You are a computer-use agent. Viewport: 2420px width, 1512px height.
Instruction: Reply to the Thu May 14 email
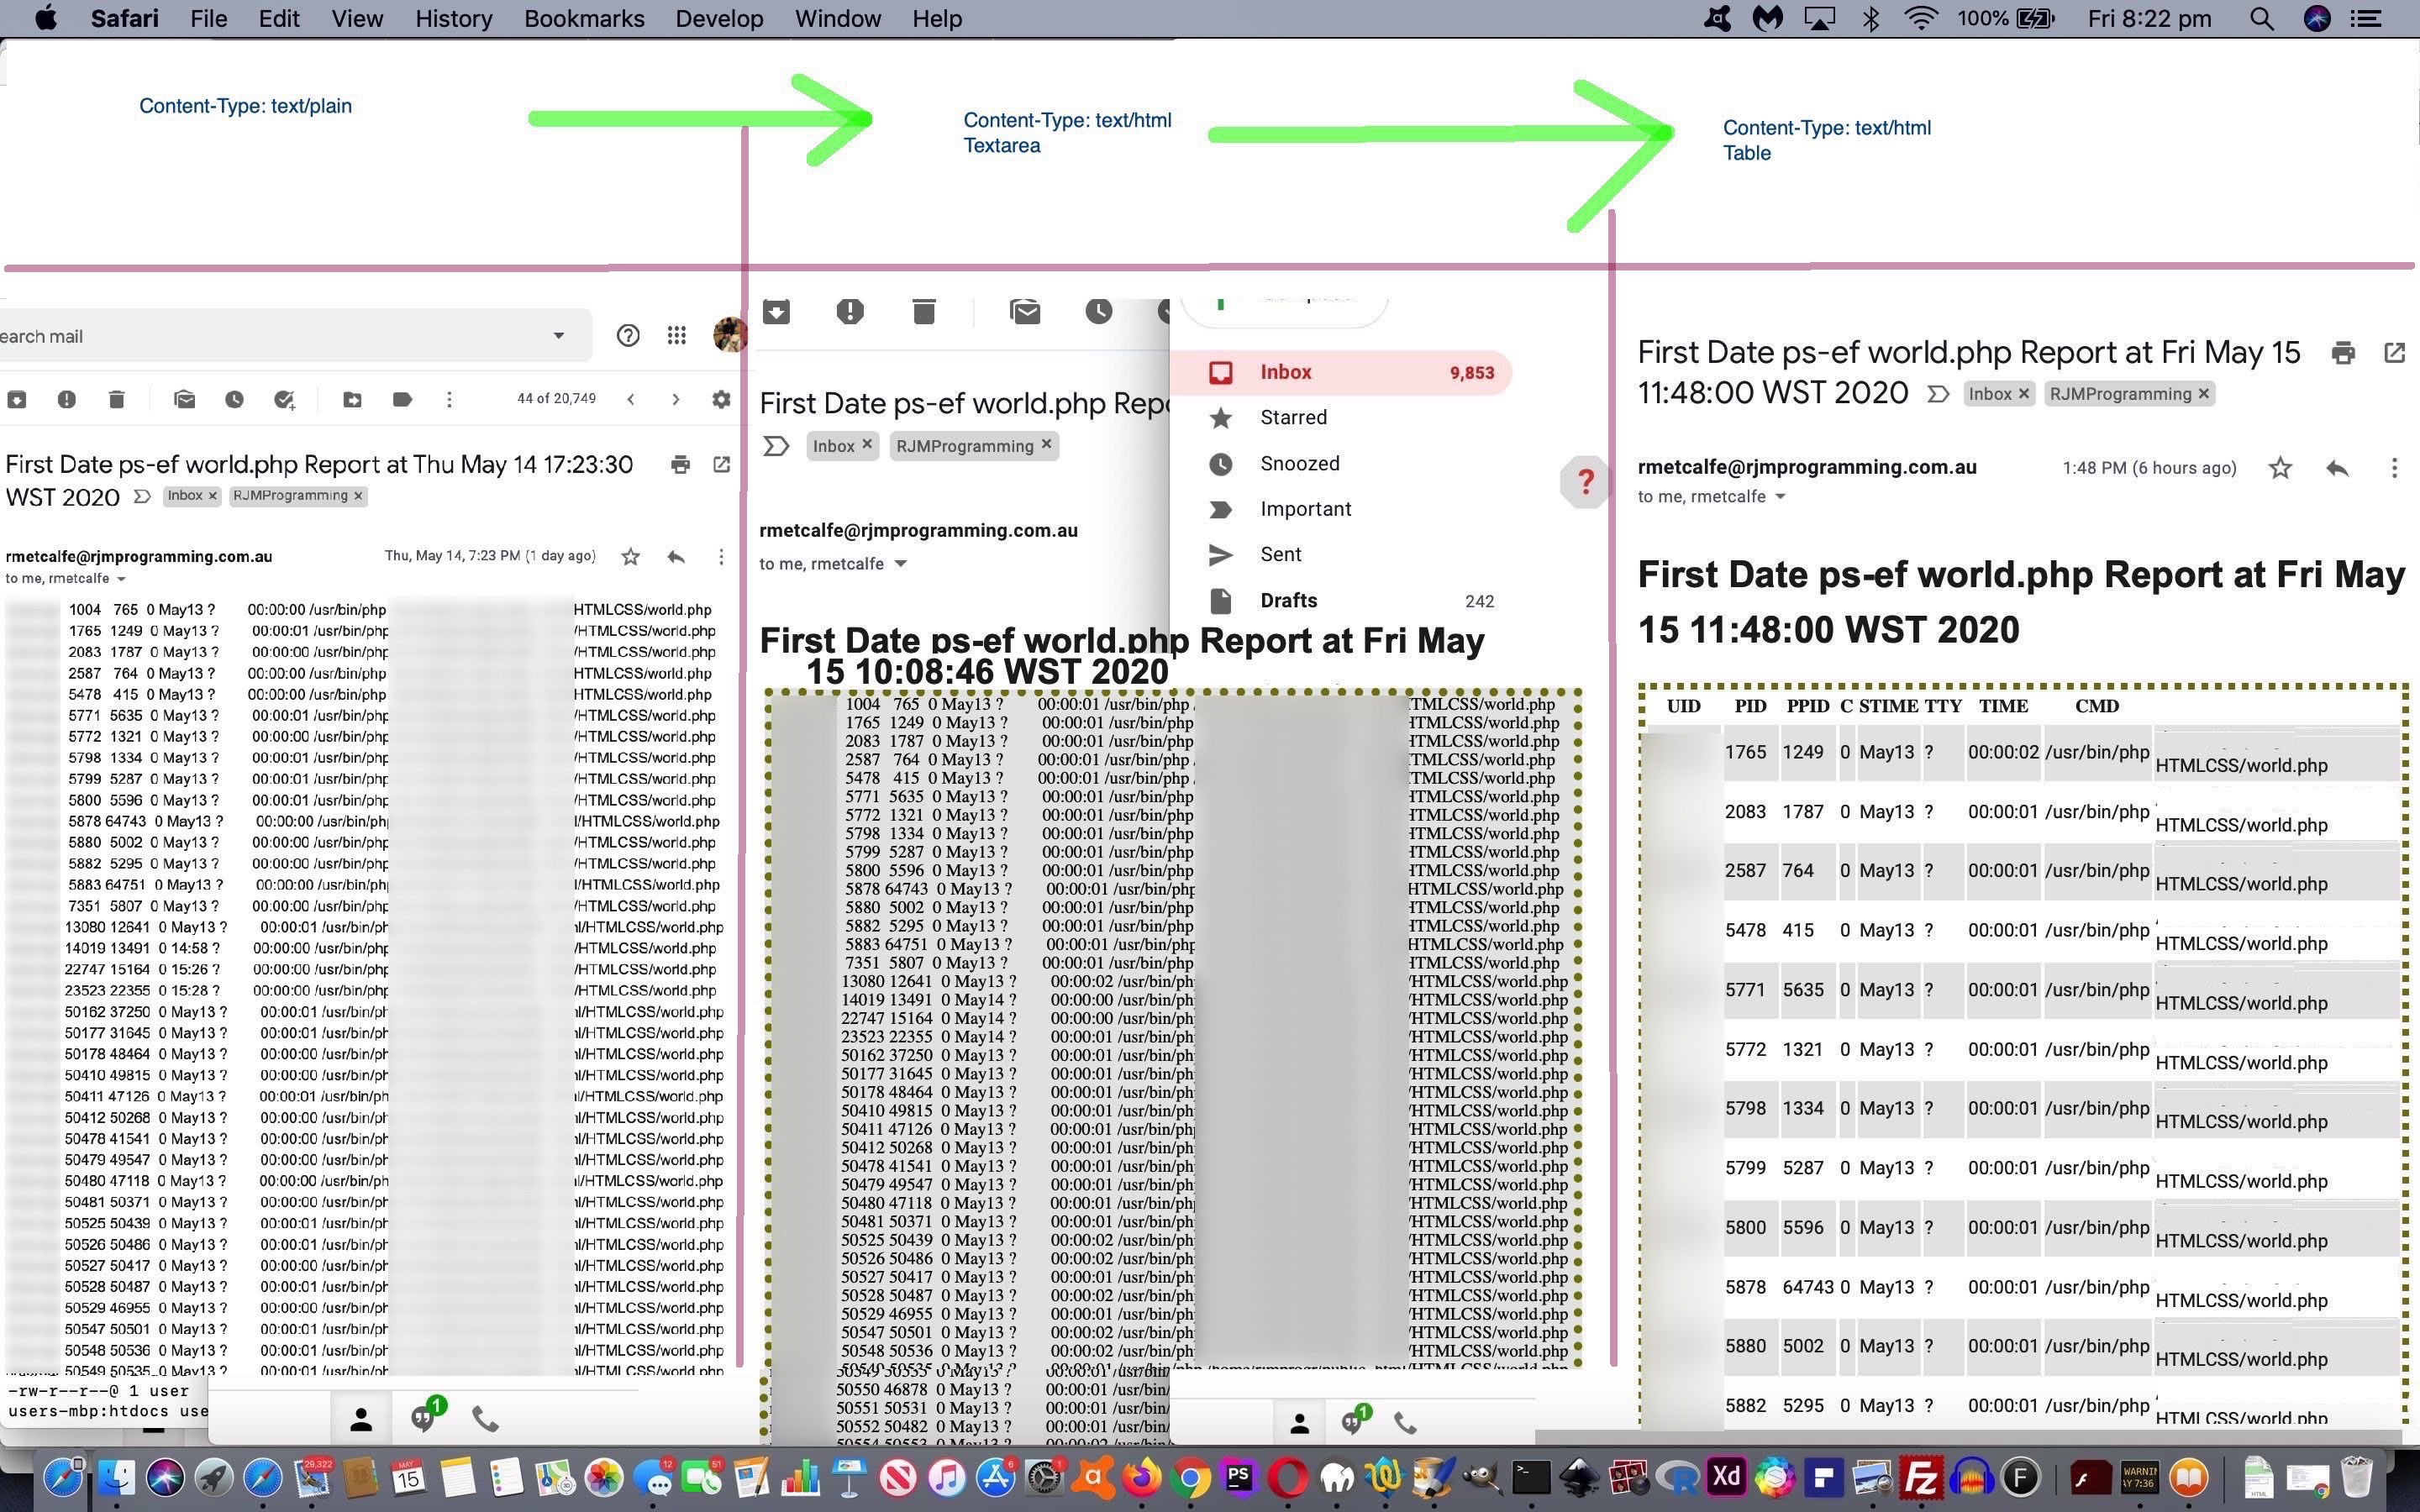pos(676,556)
